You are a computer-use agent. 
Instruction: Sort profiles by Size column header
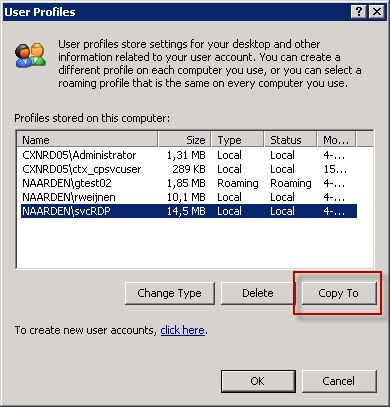click(x=185, y=140)
